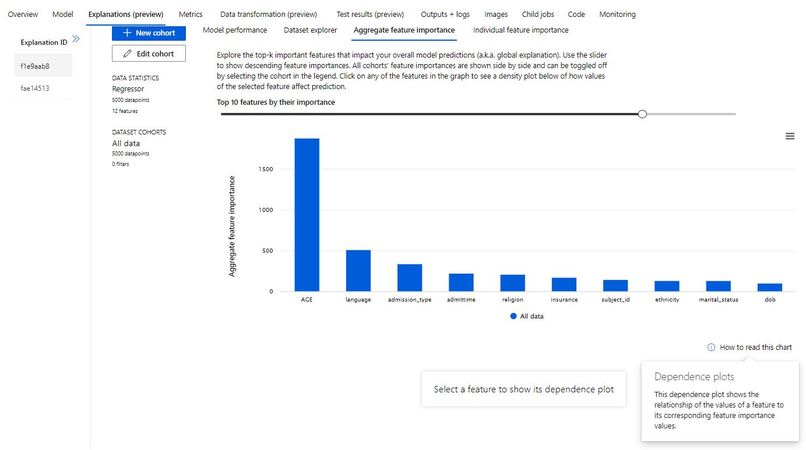Go to Data transformation (preview) tab
This screenshot has height=450, width=806.
269,14
